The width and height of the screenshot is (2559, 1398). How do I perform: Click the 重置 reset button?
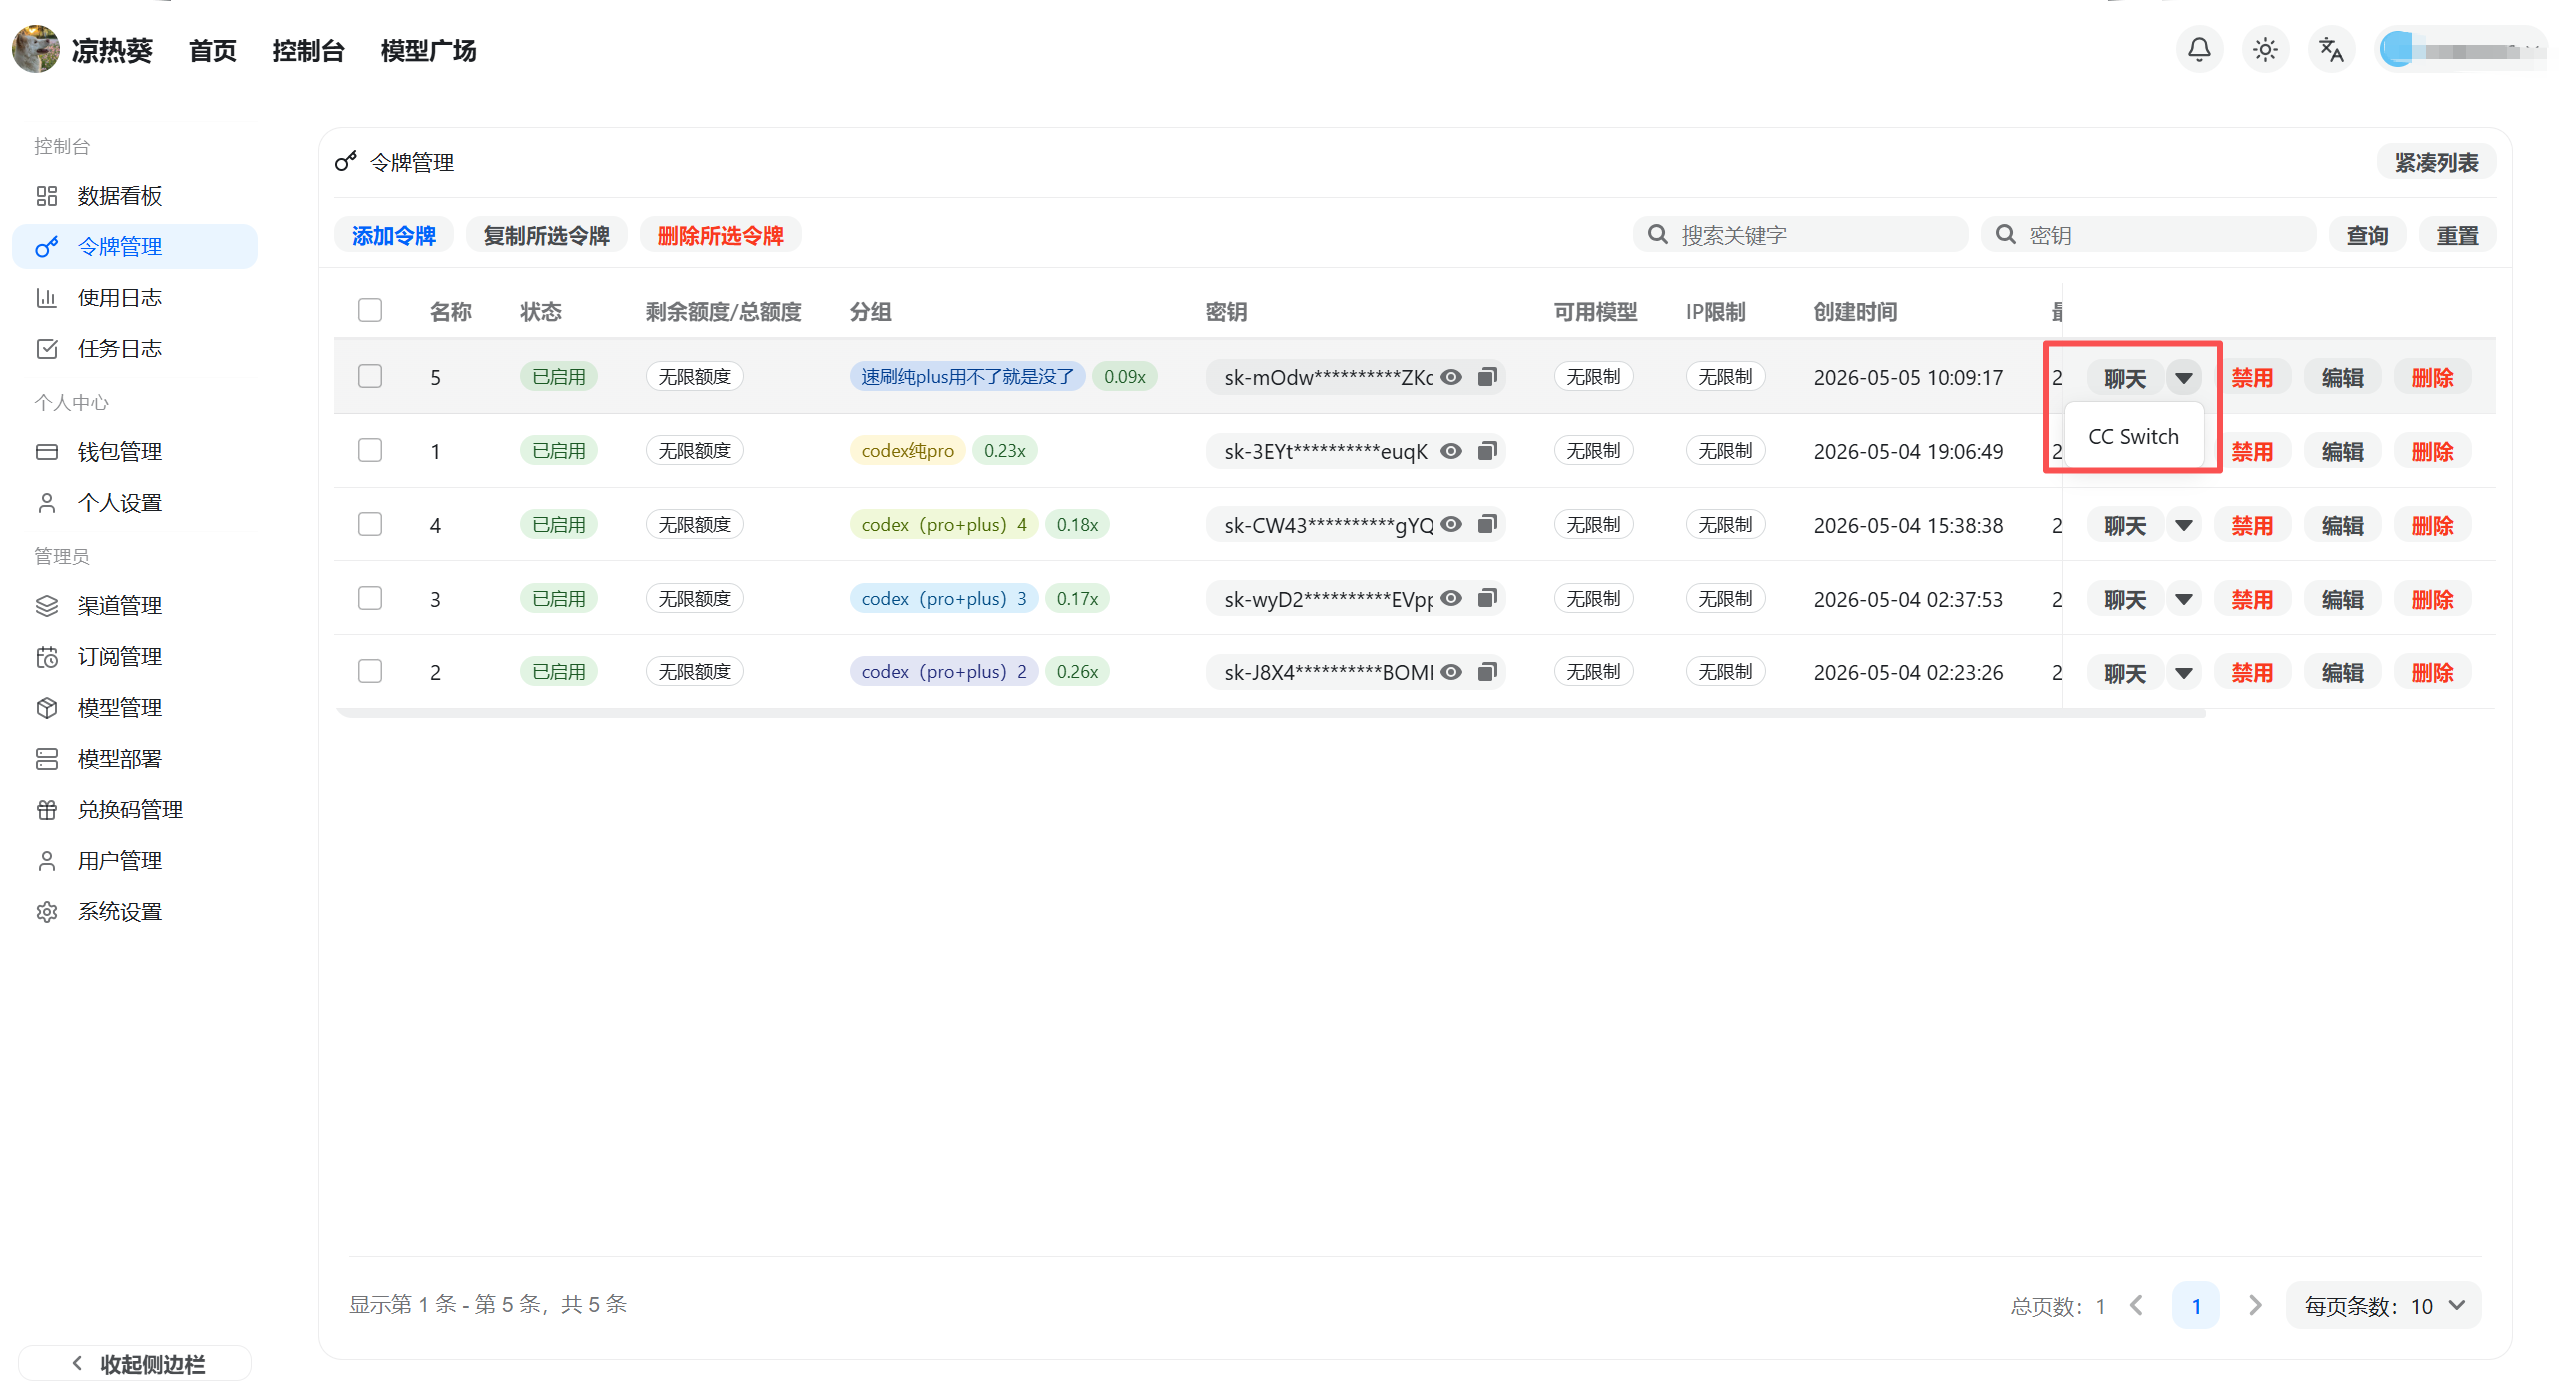tap(2457, 236)
